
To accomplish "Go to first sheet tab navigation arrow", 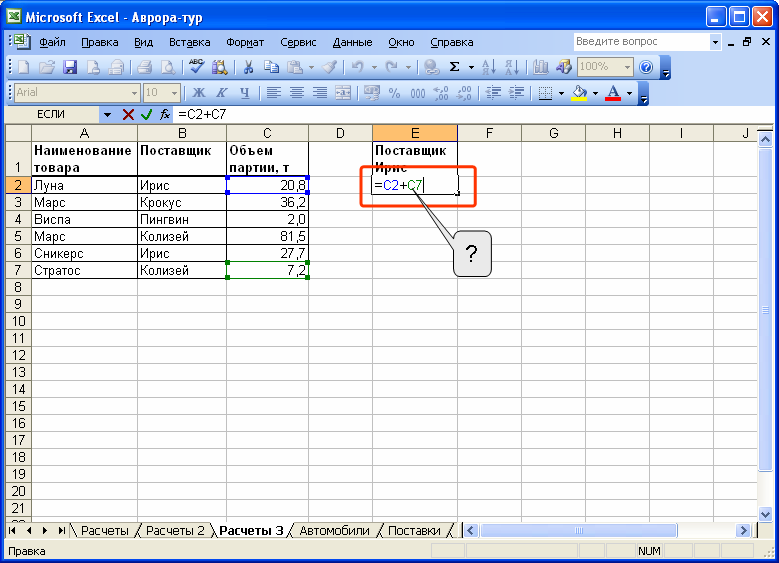I will pyautogui.click(x=12, y=531).
